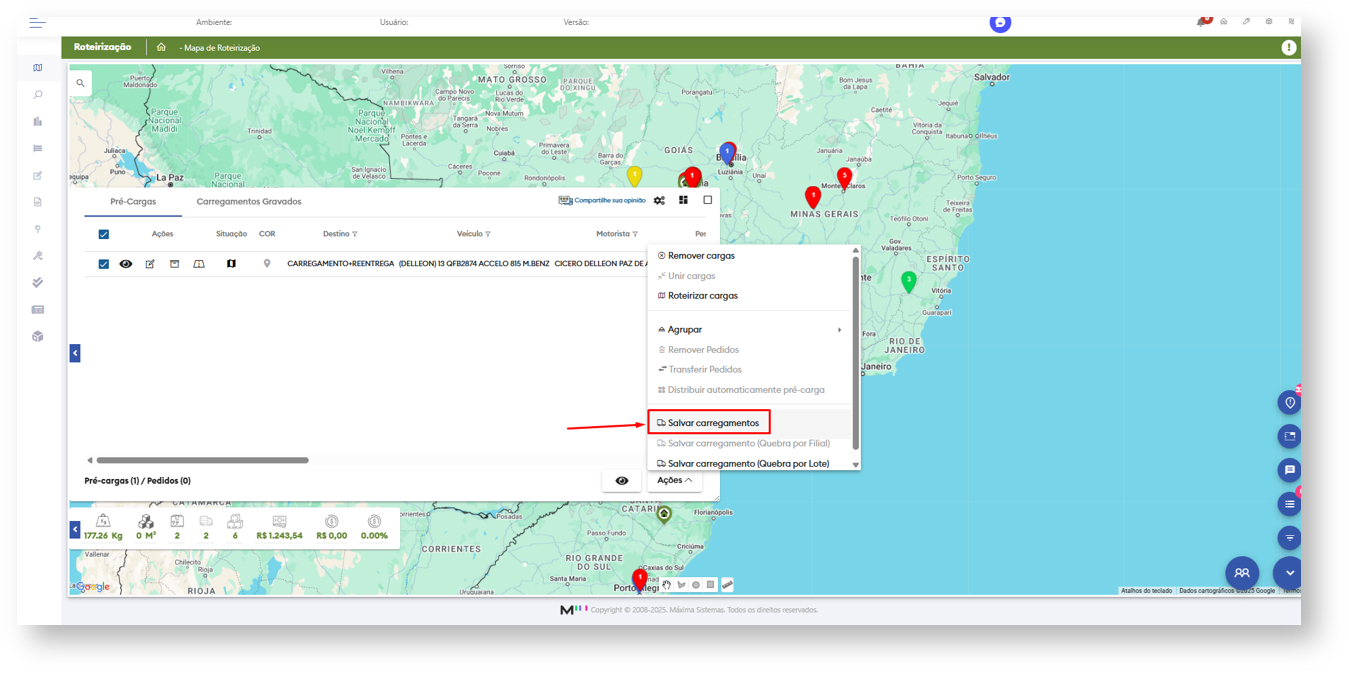Switch to the Carregamentos Gravados tab
1349x673 pixels.
pyautogui.click(x=248, y=201)
